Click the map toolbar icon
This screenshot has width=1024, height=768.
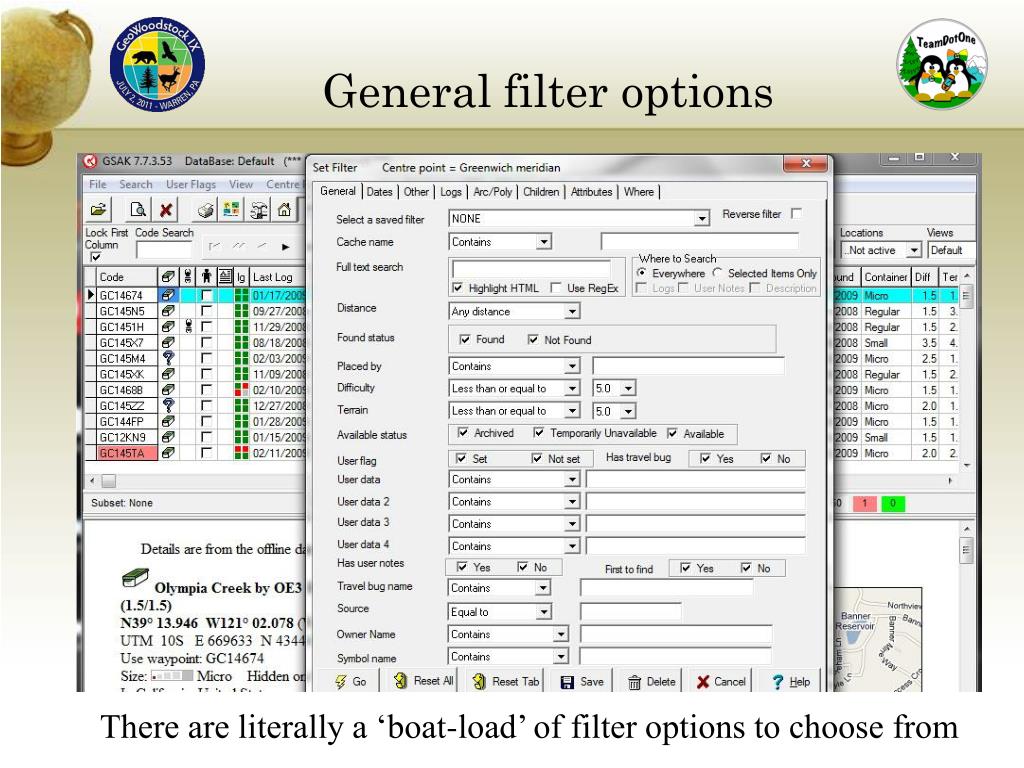231,210
